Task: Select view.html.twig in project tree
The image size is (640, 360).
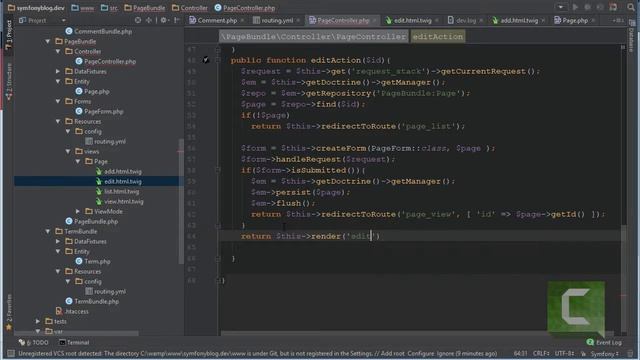Action: [119, 202]
